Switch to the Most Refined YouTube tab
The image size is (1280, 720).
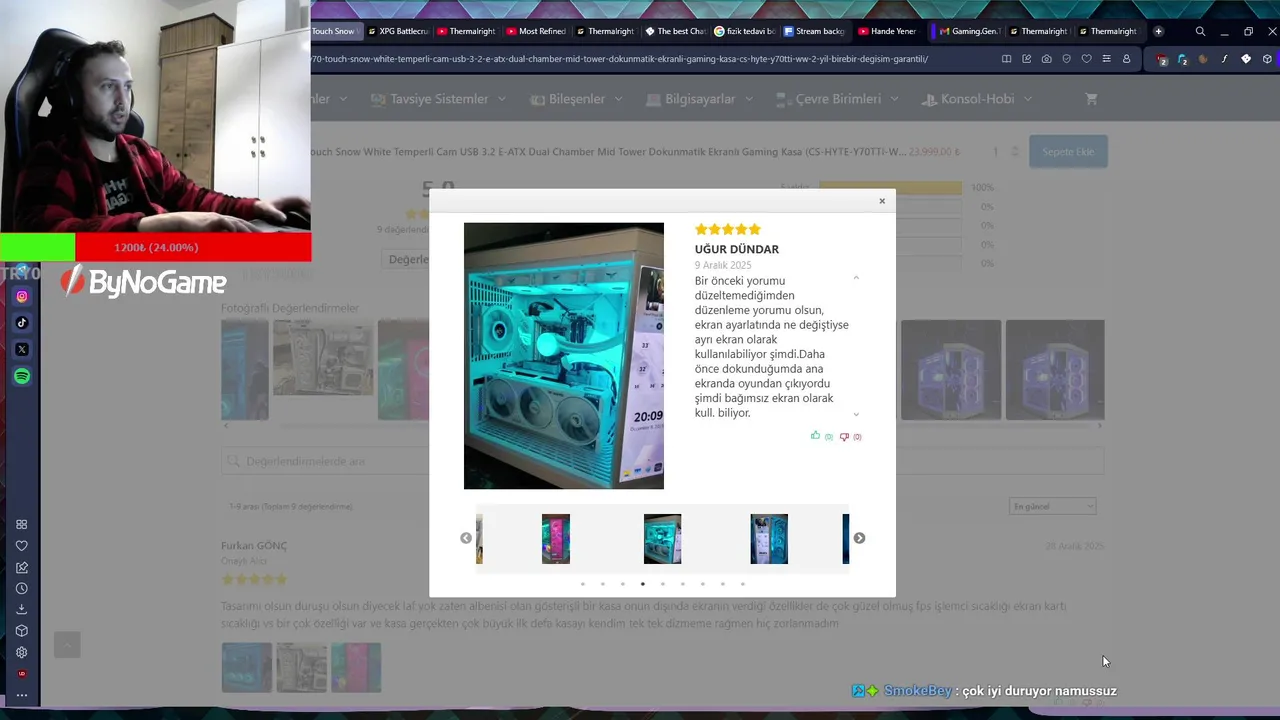536,31
